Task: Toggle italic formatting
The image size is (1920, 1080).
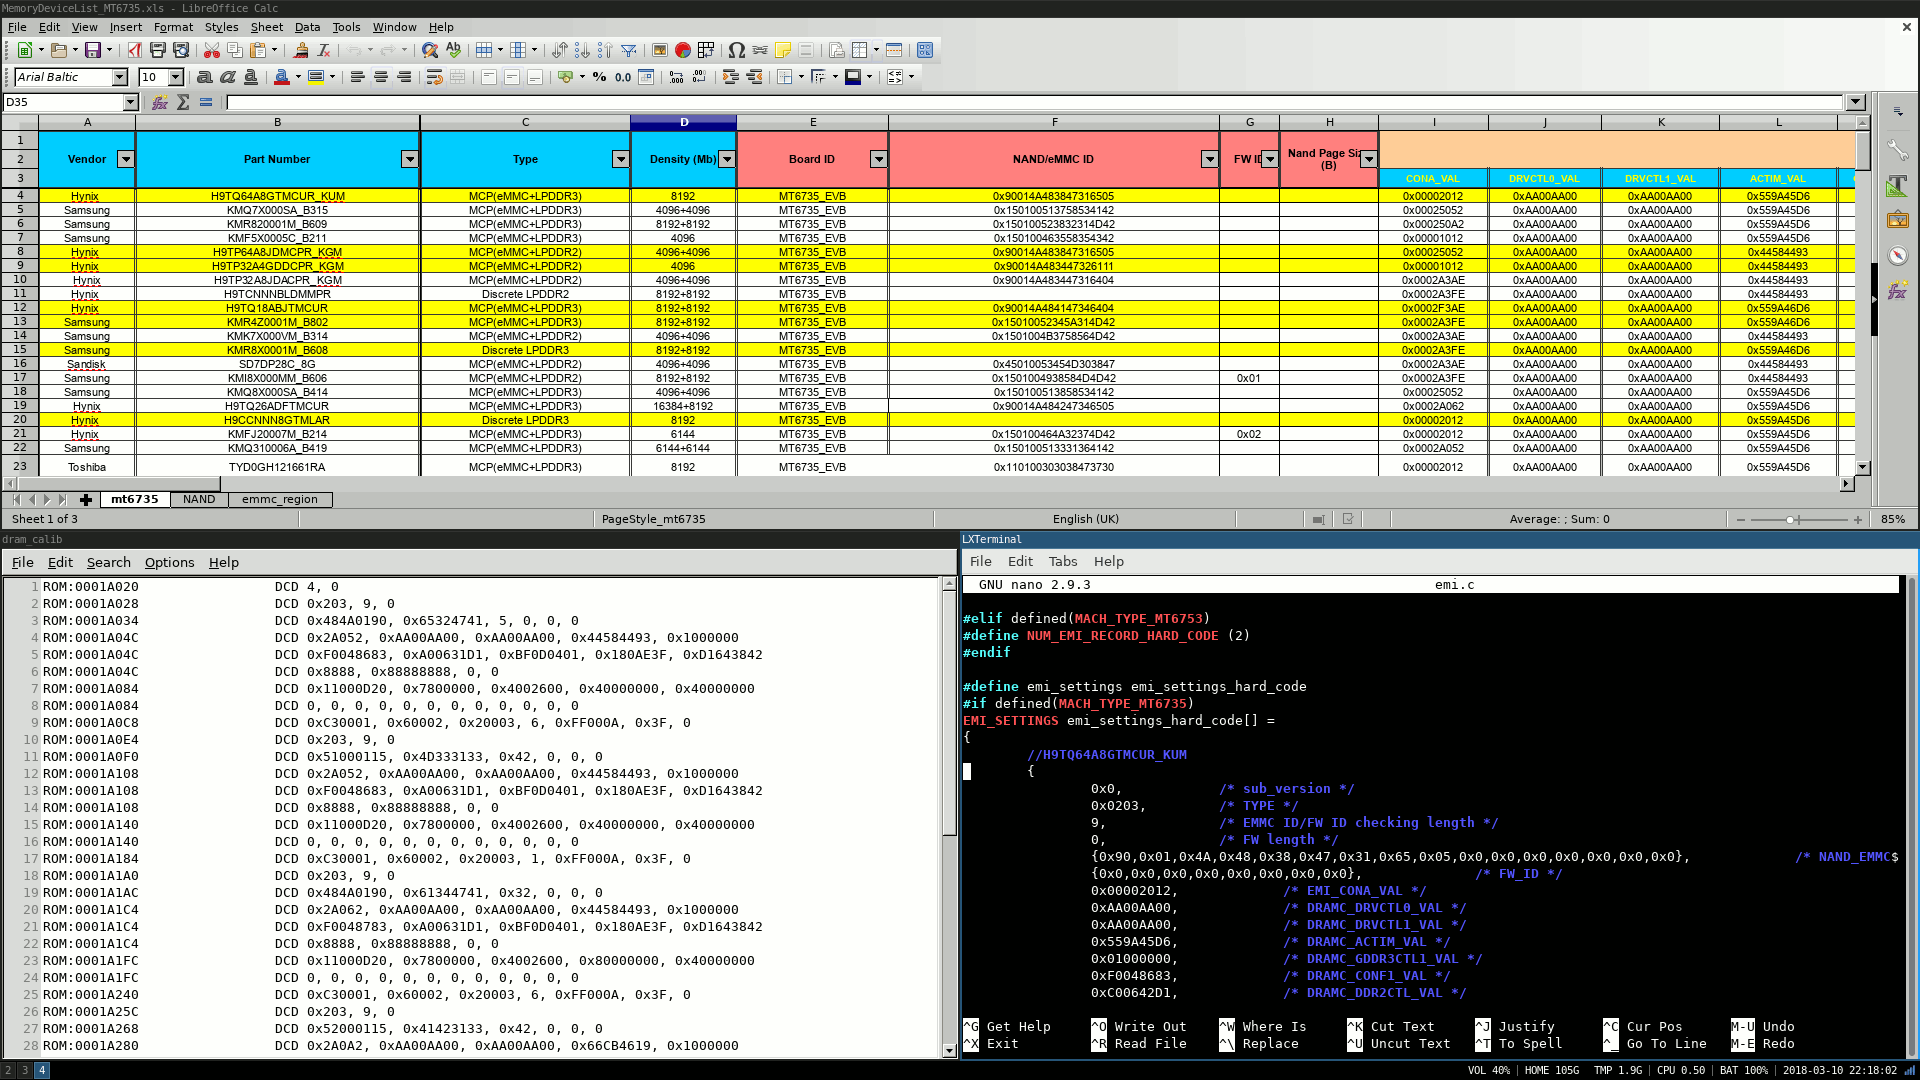Action: pyautogui.click(x=228, y=77)
